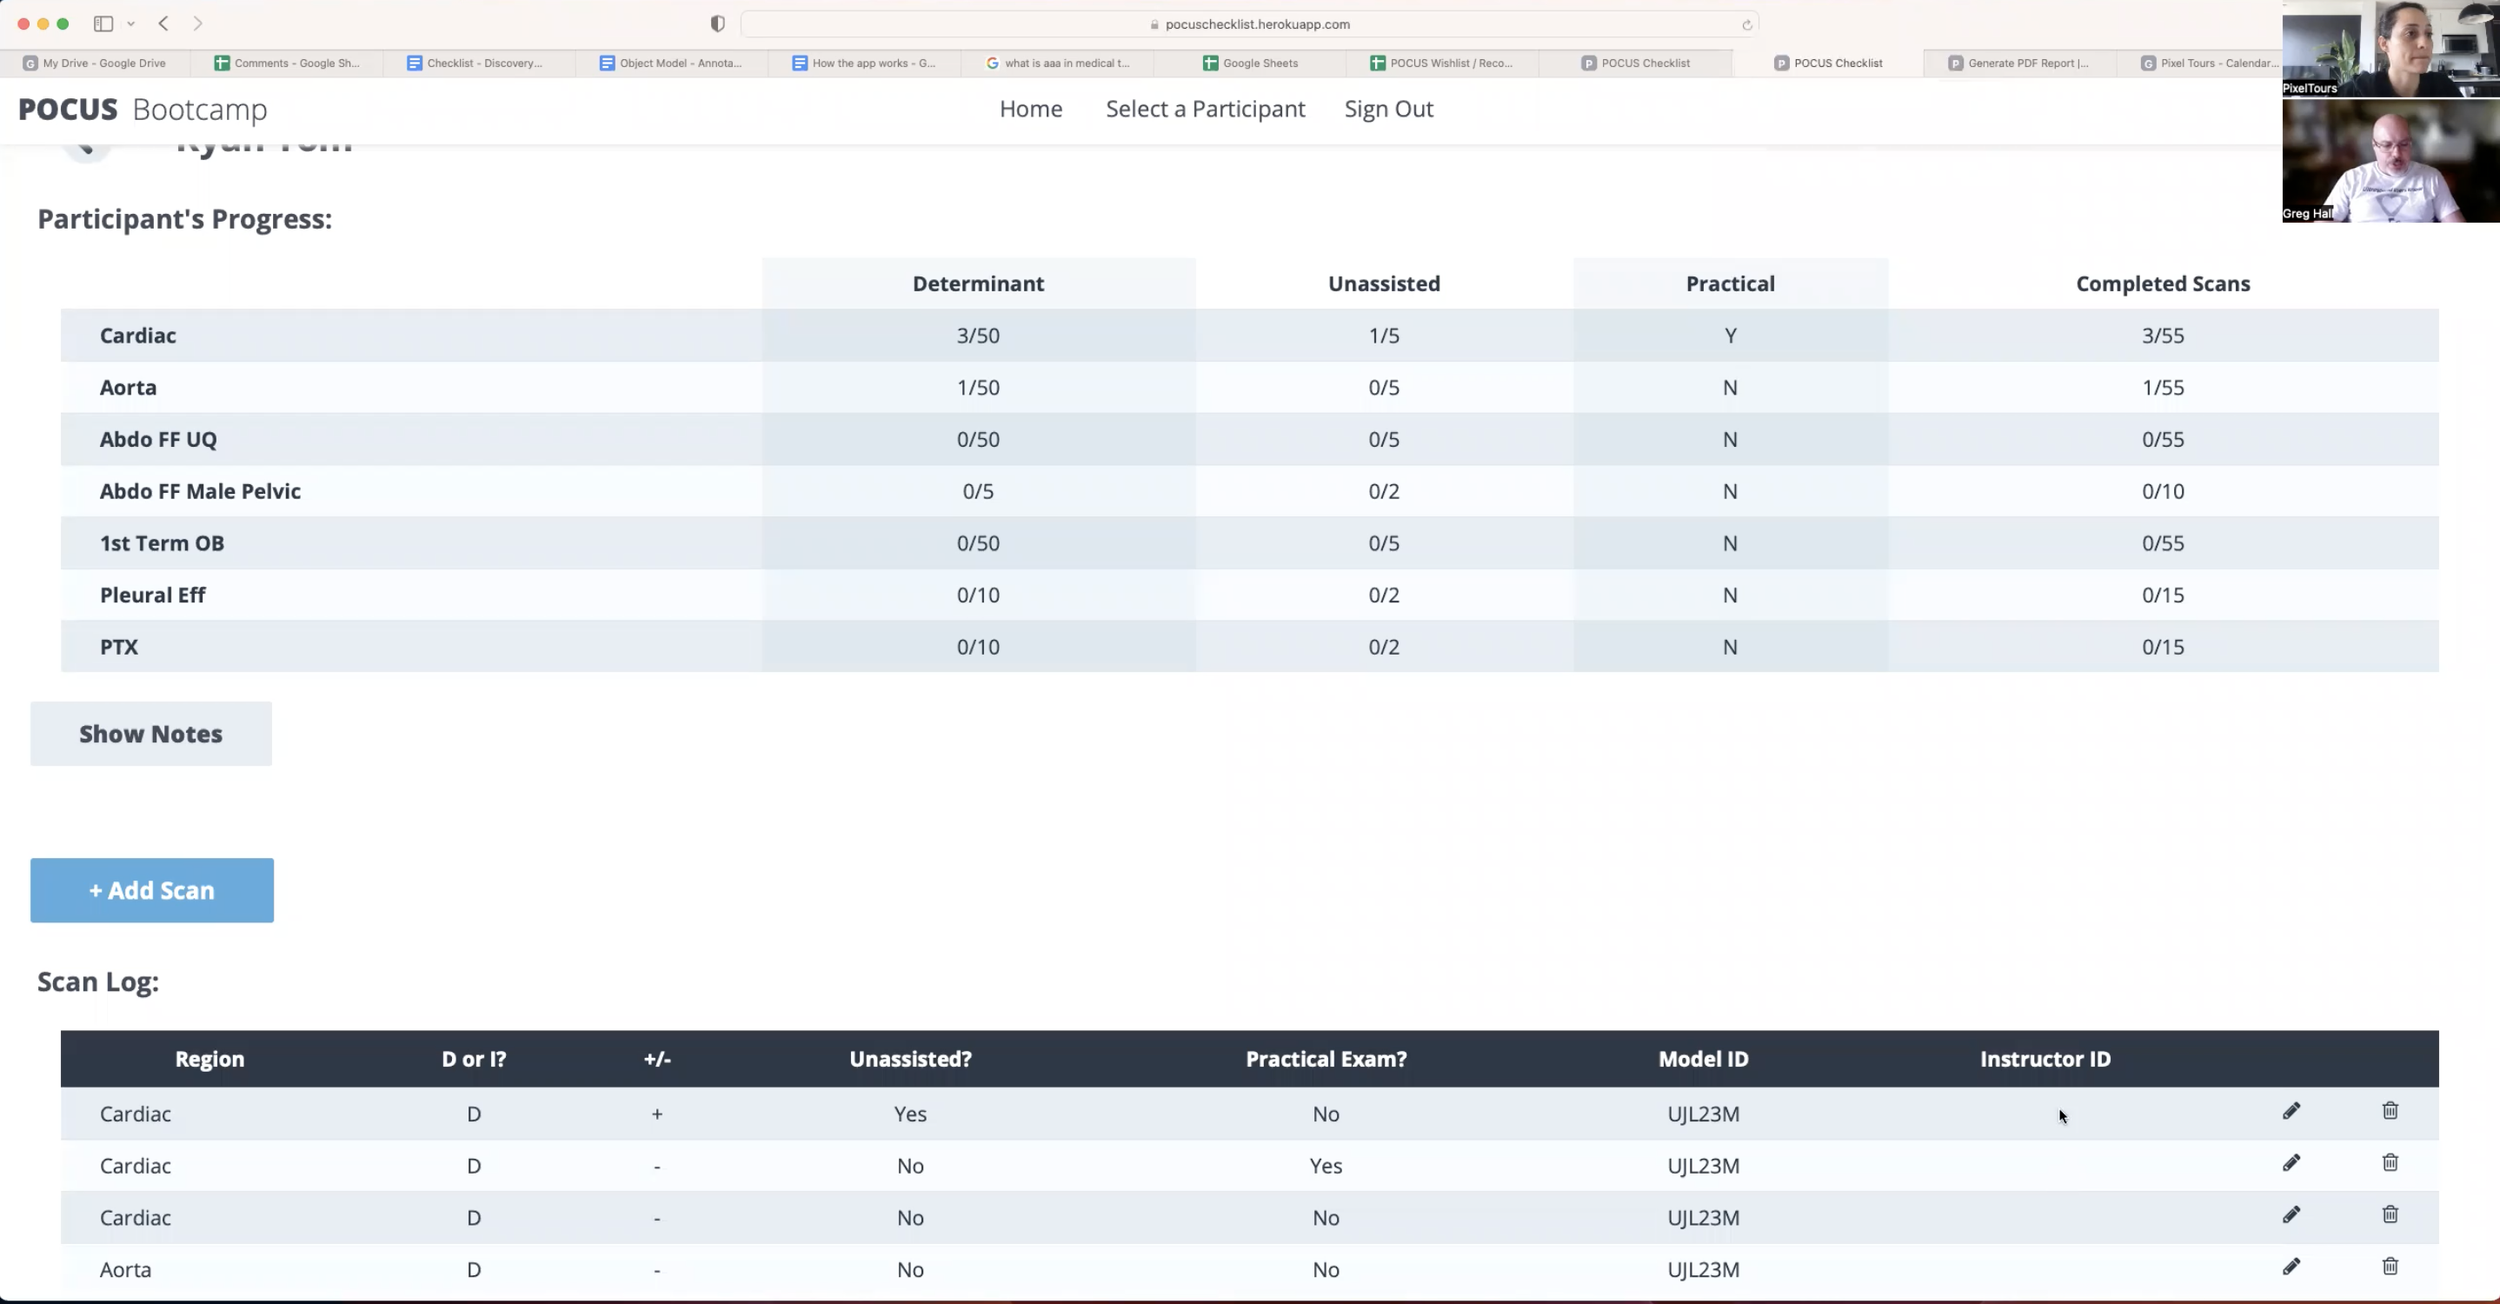This screenshot has width=2500, height=1304.
Task: Reload the page with refresh icon
Action: 1746,25
